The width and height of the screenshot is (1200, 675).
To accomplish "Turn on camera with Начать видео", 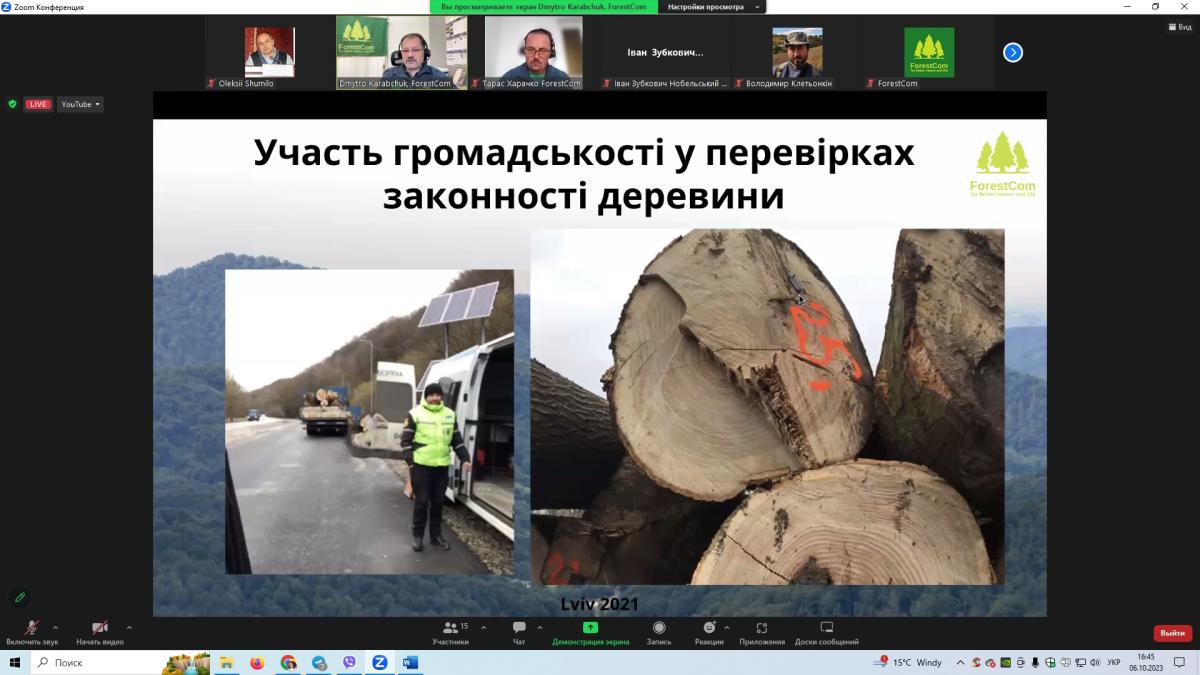I will coord(100,632).
